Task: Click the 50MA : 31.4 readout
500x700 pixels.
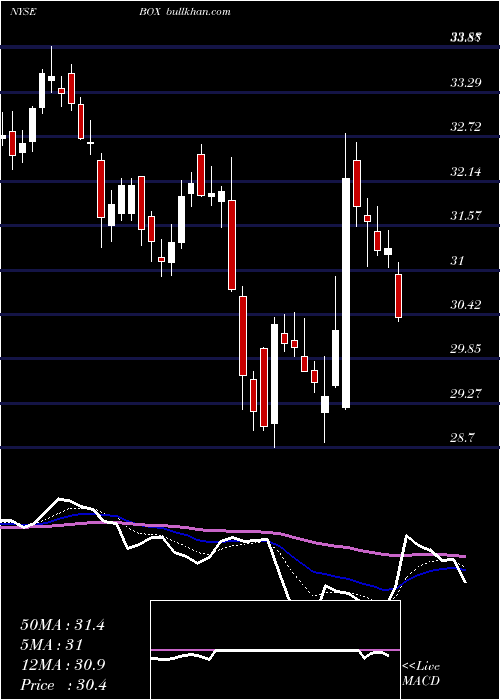Action: (62, 625)
